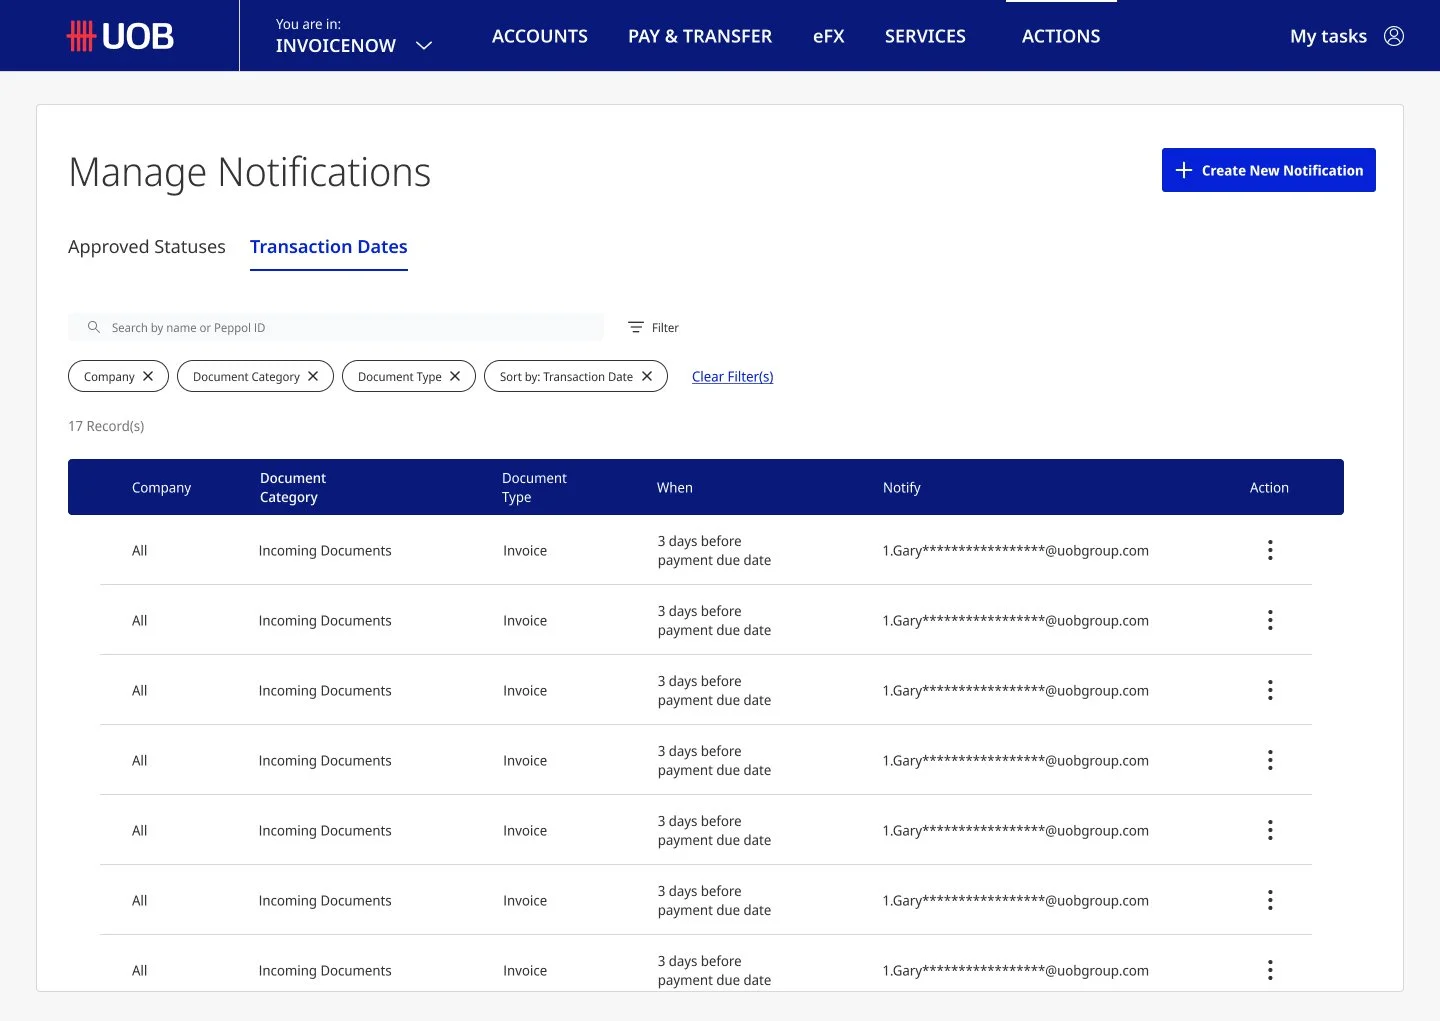The width and height of the screenshot is (1440, 1021).
Task: Open the PAY & TRANSFER menu
Action: 700,36
